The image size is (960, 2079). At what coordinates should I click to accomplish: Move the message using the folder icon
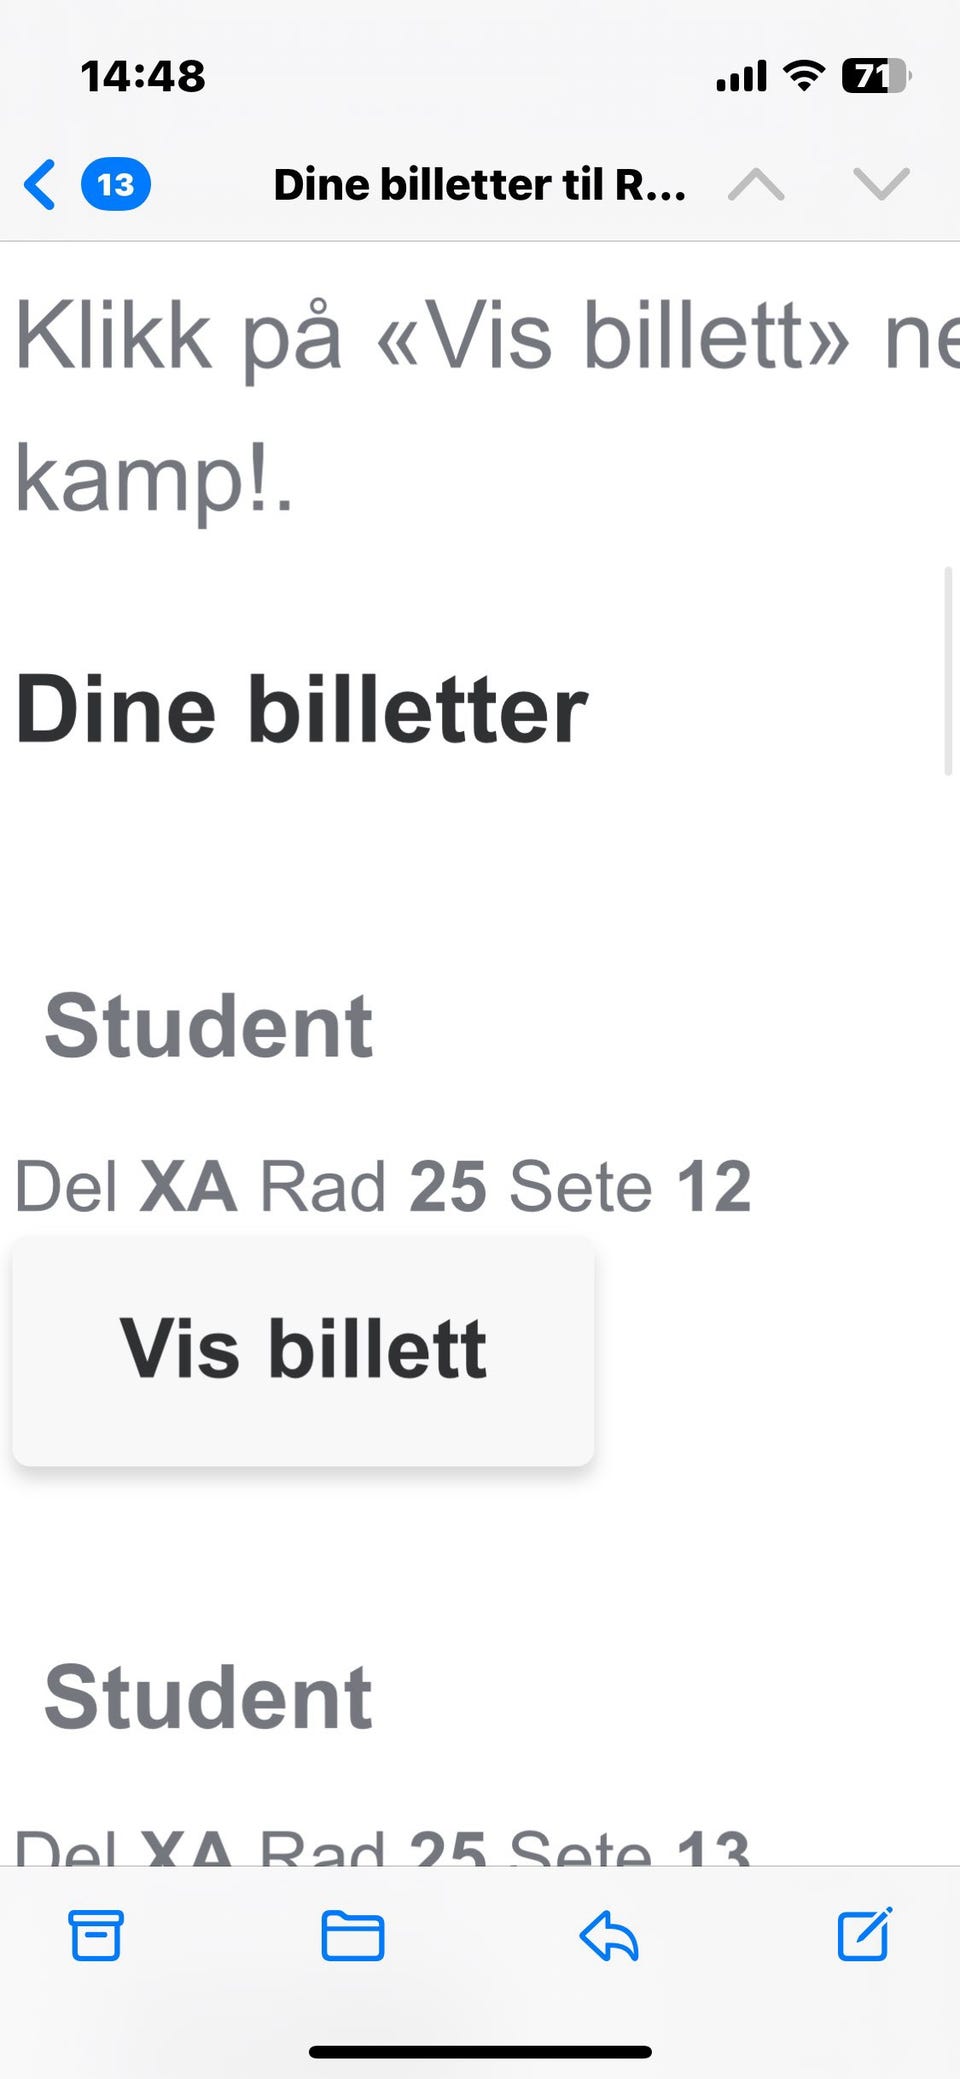pyautogui.click(x=352, y=1935)
